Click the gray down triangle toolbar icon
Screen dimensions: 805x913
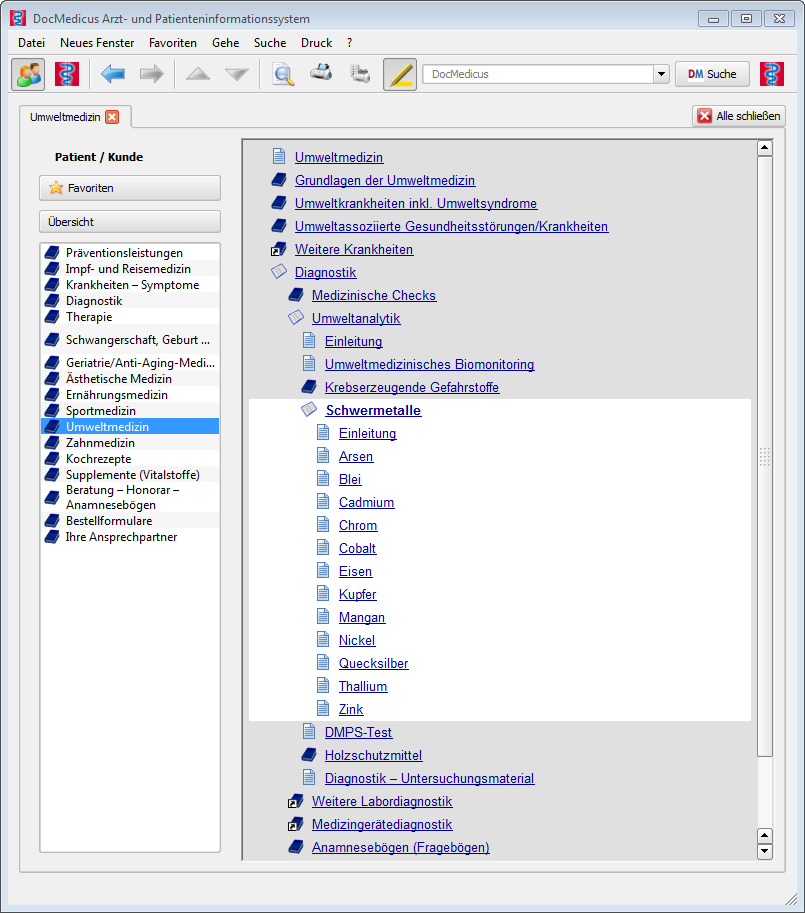[x=237, y=74]
